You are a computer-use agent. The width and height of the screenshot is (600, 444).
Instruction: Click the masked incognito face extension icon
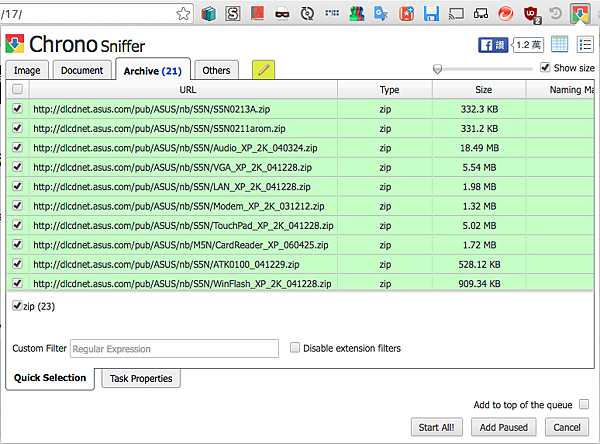(x=282, y=15)
